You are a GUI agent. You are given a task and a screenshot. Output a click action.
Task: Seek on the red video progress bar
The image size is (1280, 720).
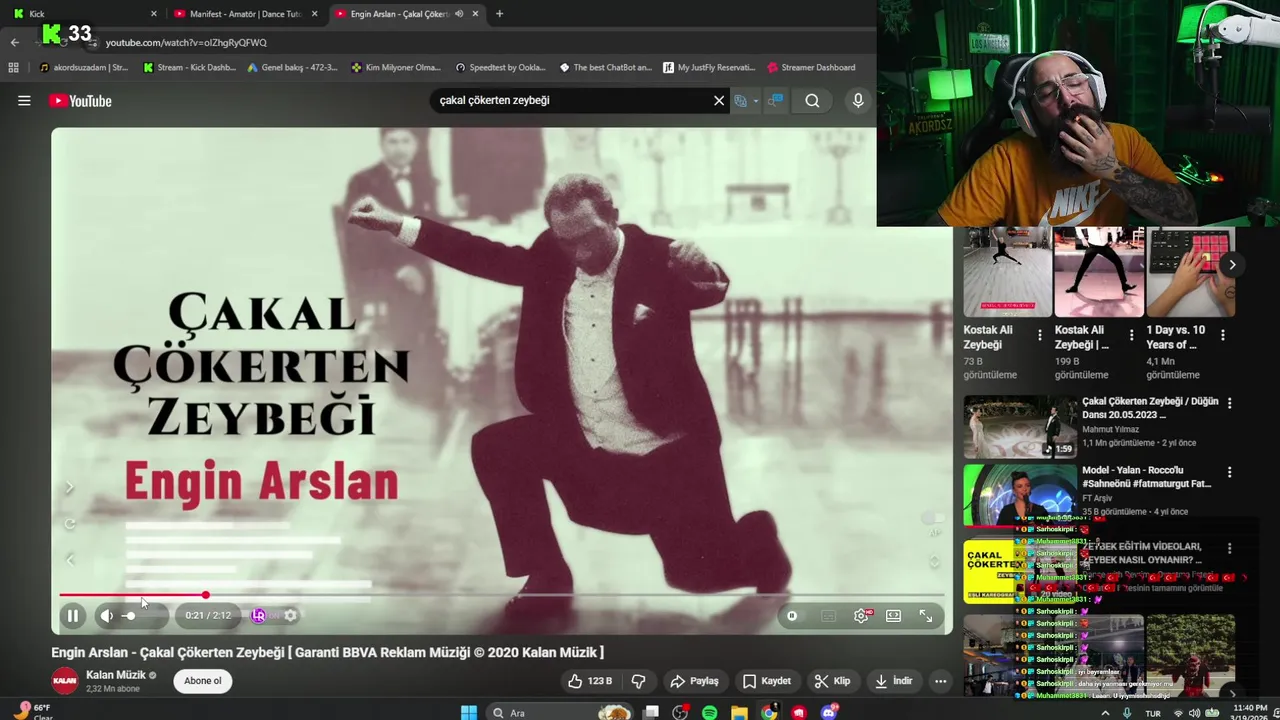click(x=500, y=595)
